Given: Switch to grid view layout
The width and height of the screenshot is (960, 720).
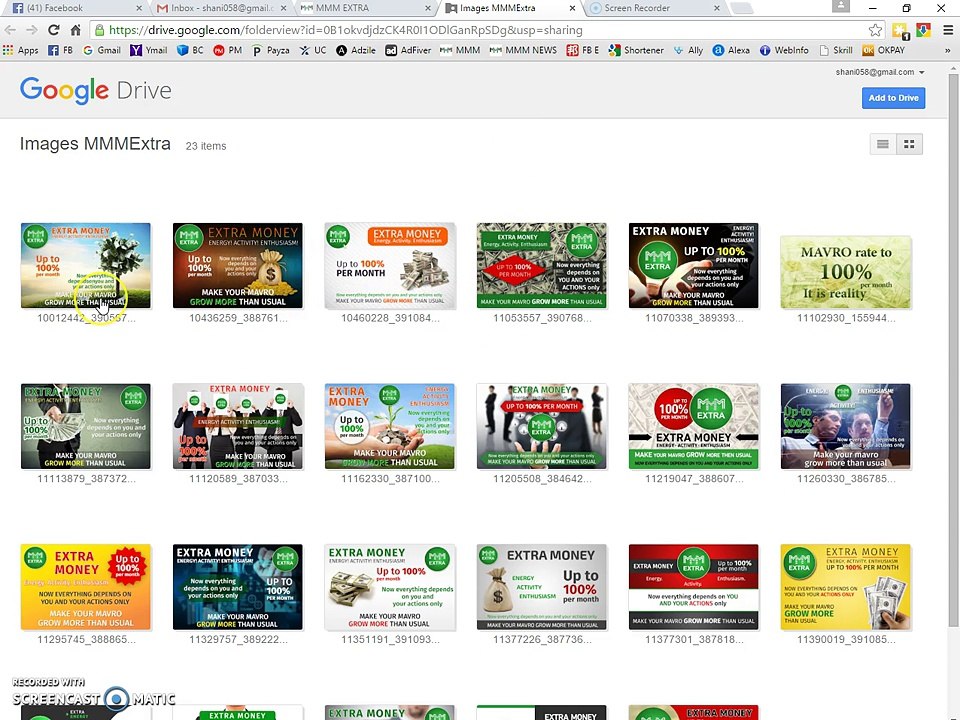Looking at the screenshot, I should point(909,144).
